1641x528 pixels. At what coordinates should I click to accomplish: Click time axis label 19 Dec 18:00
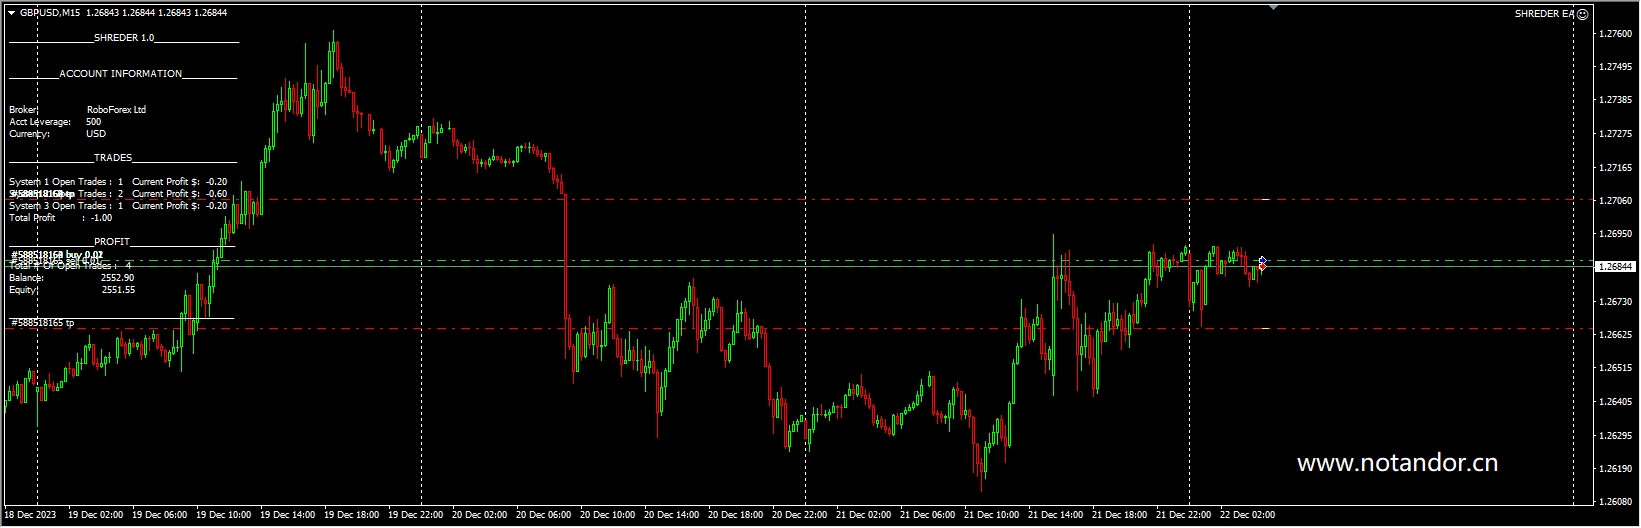pos(351,515)
